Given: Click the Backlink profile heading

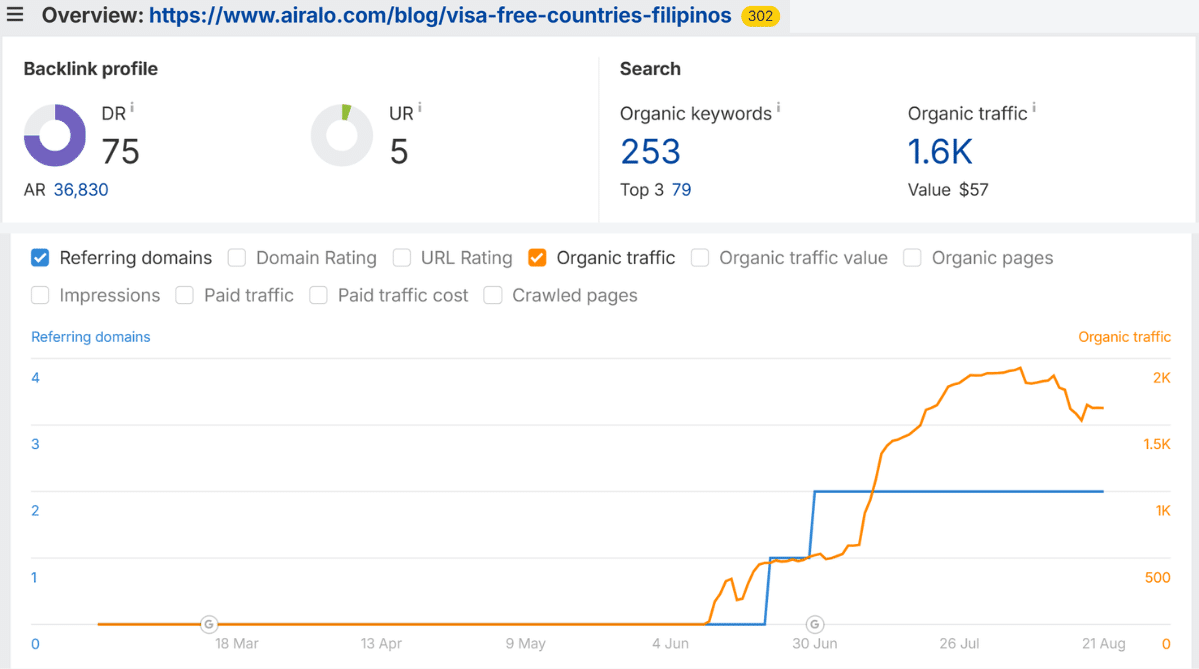Looking at the screenshot, I should click(90, 69).
